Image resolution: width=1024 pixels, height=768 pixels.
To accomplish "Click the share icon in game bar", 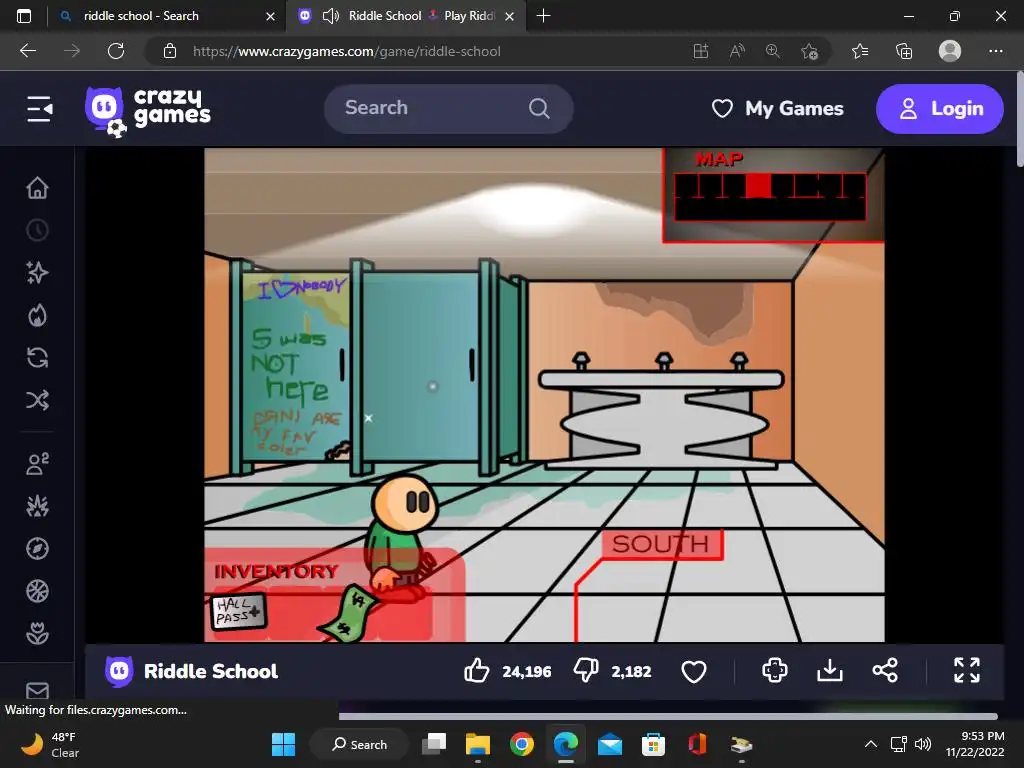I will (885, 671).
